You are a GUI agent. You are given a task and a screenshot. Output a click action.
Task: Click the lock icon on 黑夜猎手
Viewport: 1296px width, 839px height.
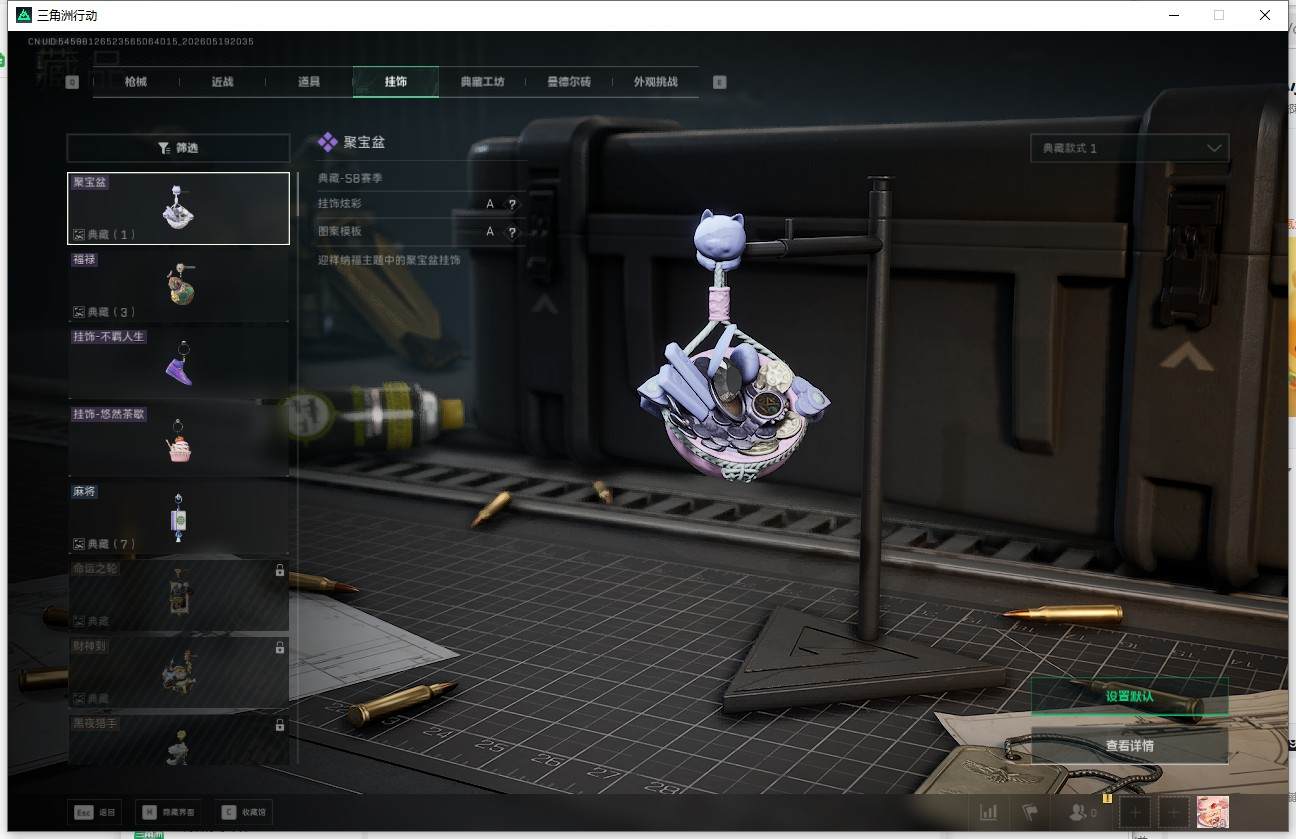(x=280, y=725)
